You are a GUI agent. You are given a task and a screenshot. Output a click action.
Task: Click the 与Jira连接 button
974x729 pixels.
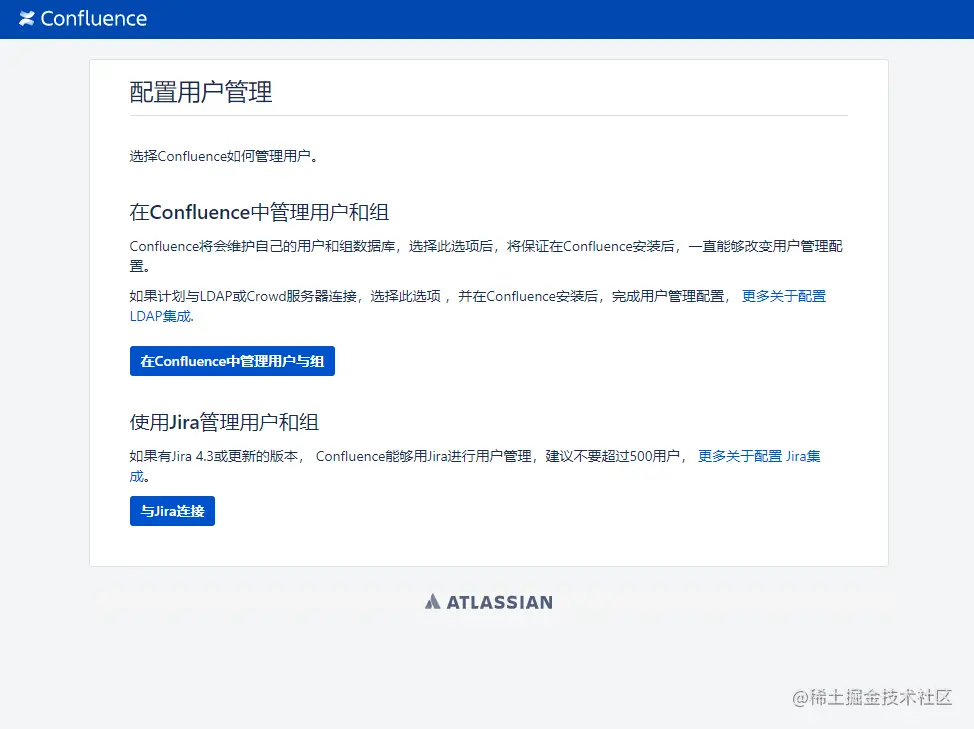click(x=172, y=510)
